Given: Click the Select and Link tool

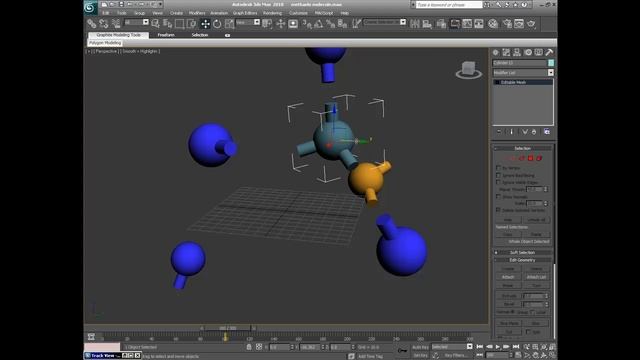Looking at the screenshot, I should pos(91,24).
